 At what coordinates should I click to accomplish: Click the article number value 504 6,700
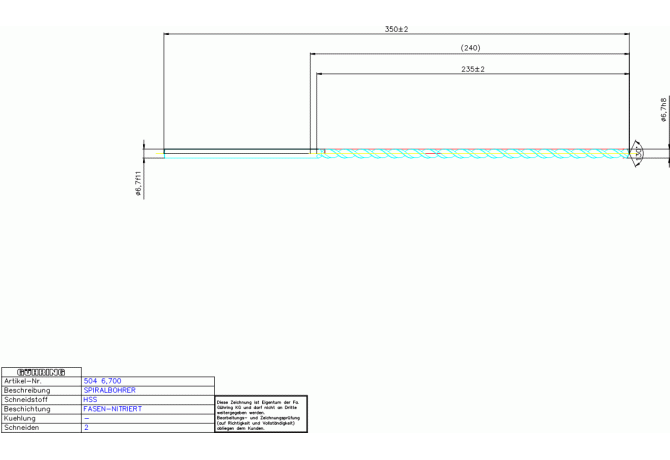pyautogui.click(x=103, y=381)
